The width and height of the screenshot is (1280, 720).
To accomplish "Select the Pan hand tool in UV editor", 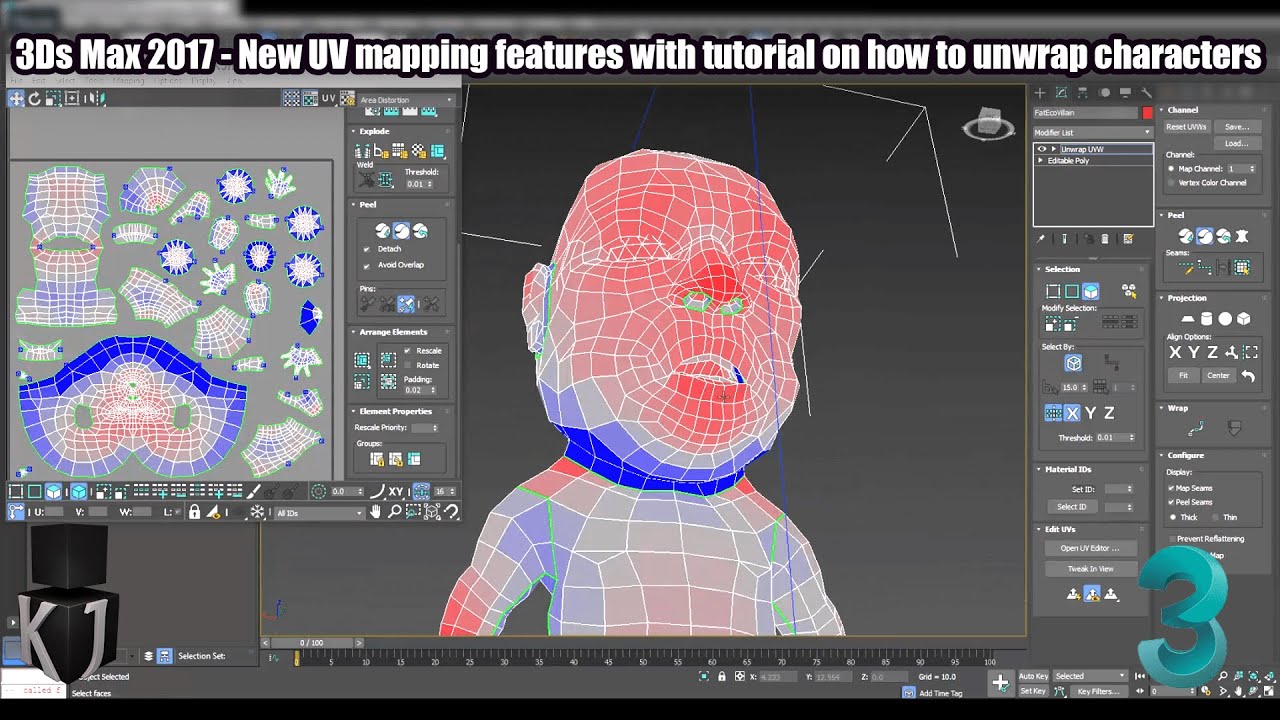I will (376, 512).
